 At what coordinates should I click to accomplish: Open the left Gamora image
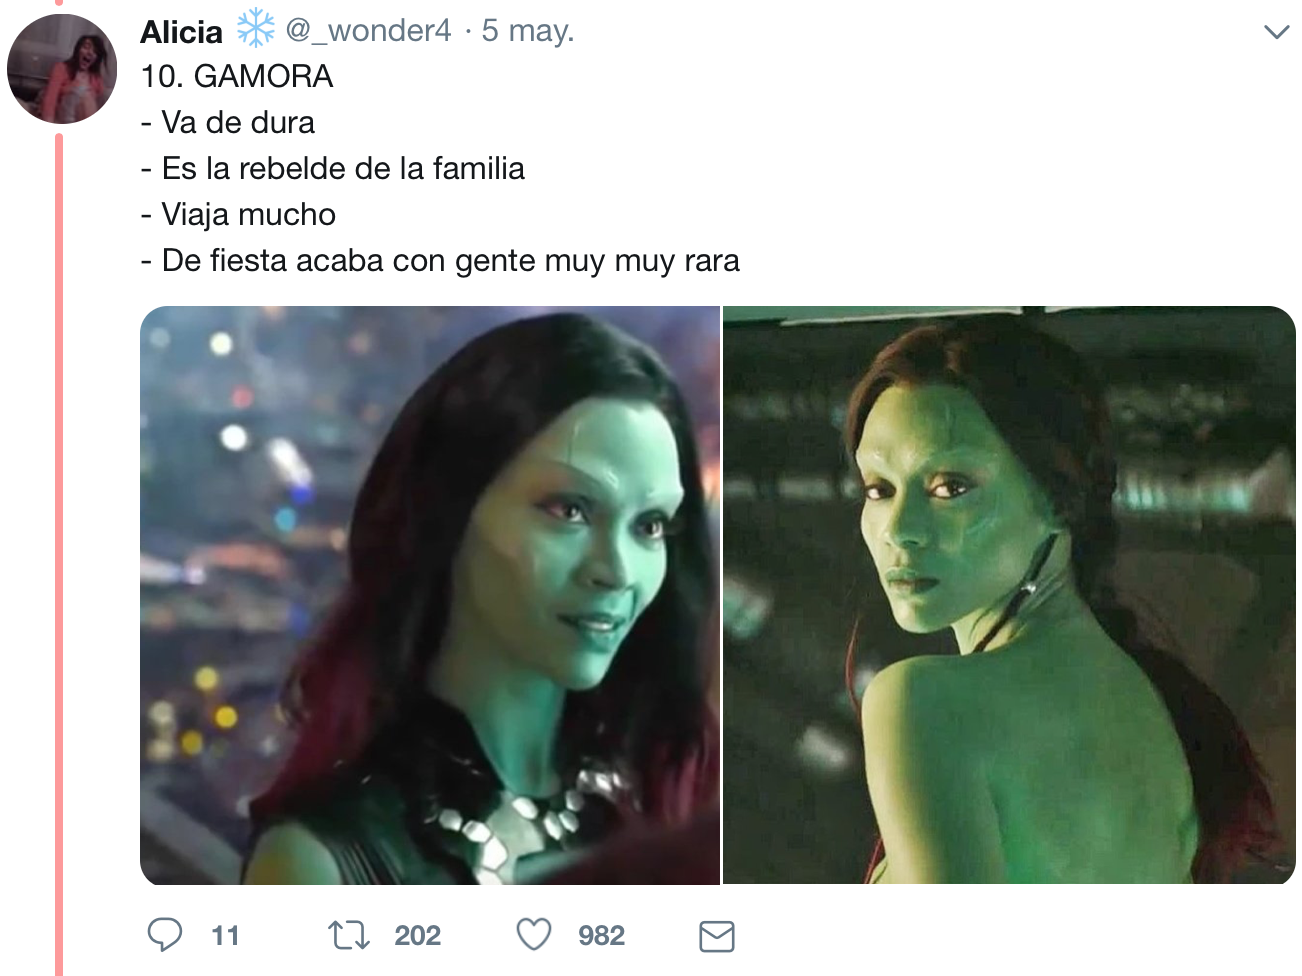click(430, 595)
